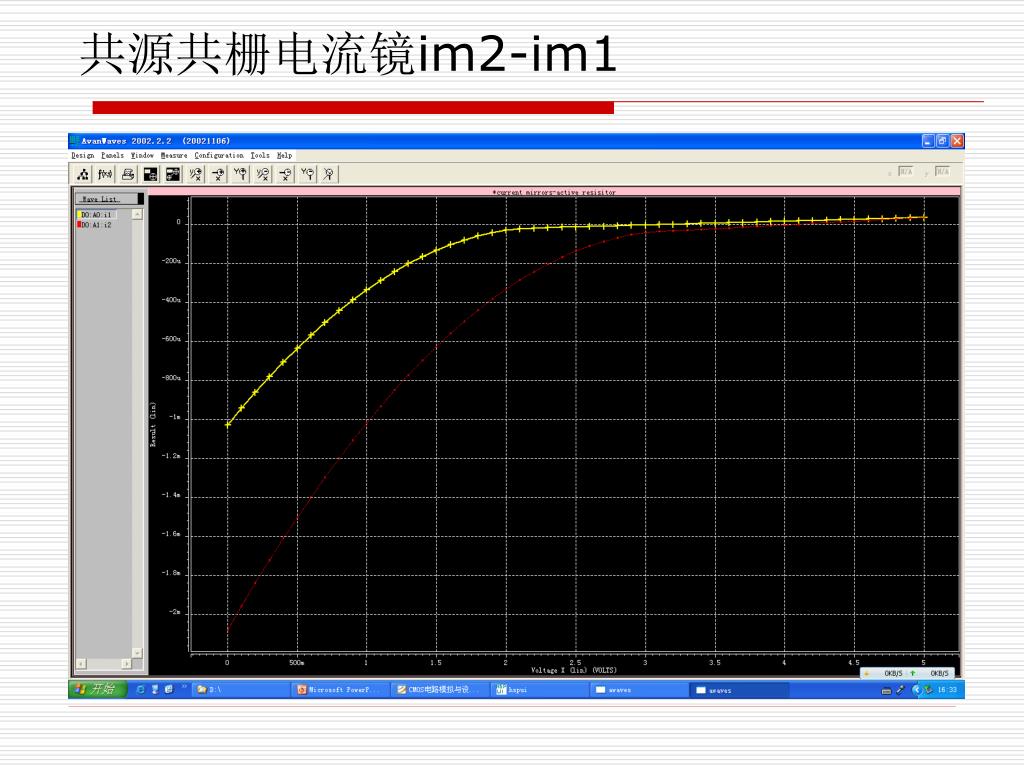Image resolution: width=1024 pixels, height=768 pixels.
Task: Open the Design menu
Action: pyautogui.click(x=83, y=155)
